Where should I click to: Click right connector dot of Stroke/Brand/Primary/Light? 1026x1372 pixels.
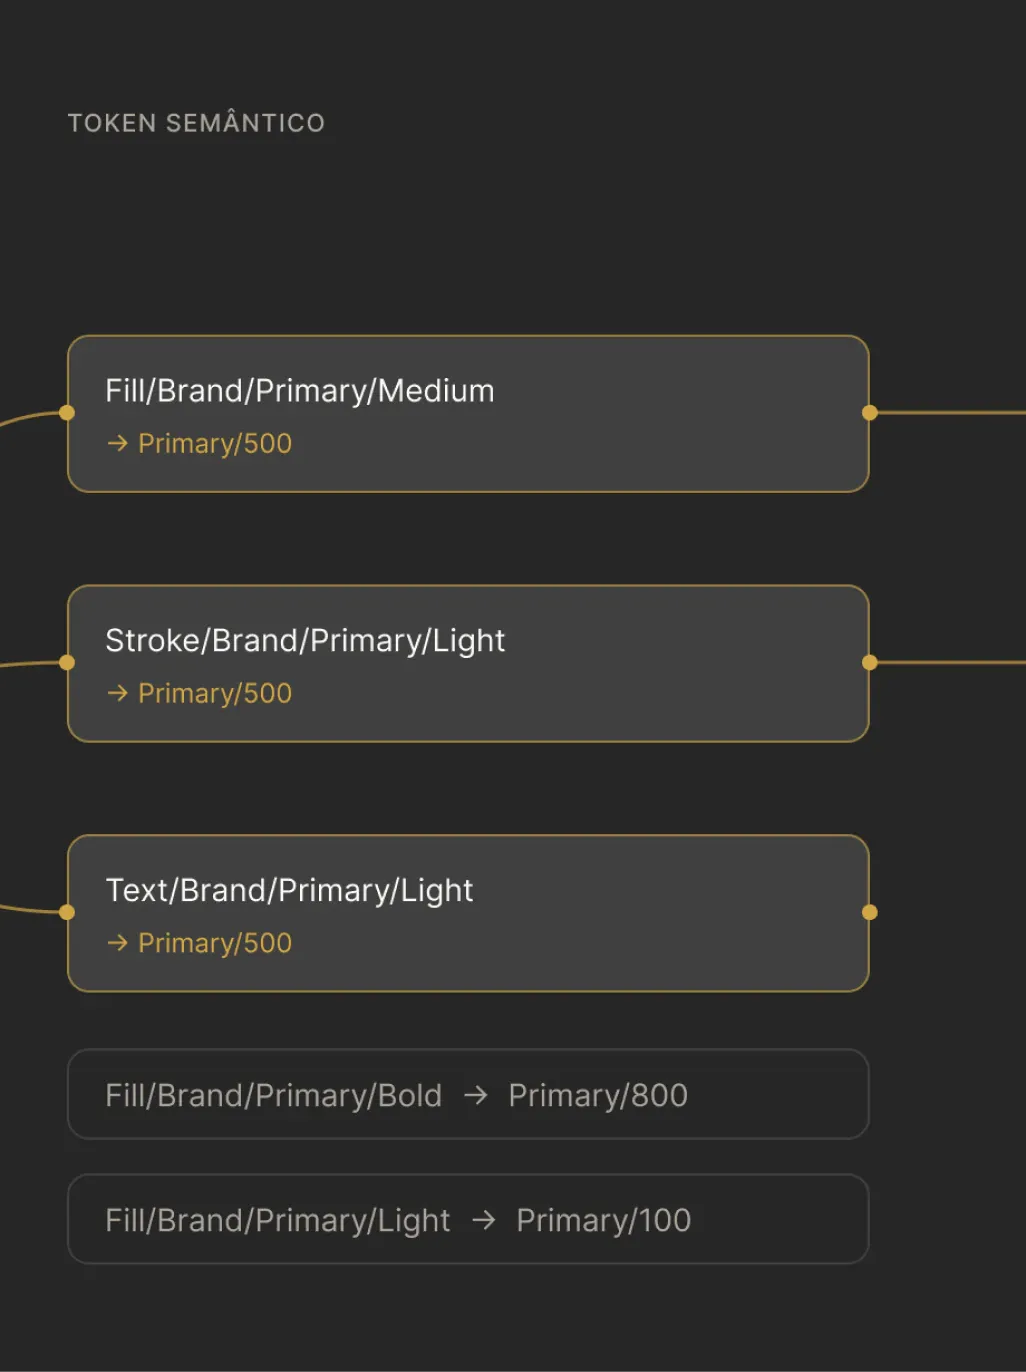[869, 662]
